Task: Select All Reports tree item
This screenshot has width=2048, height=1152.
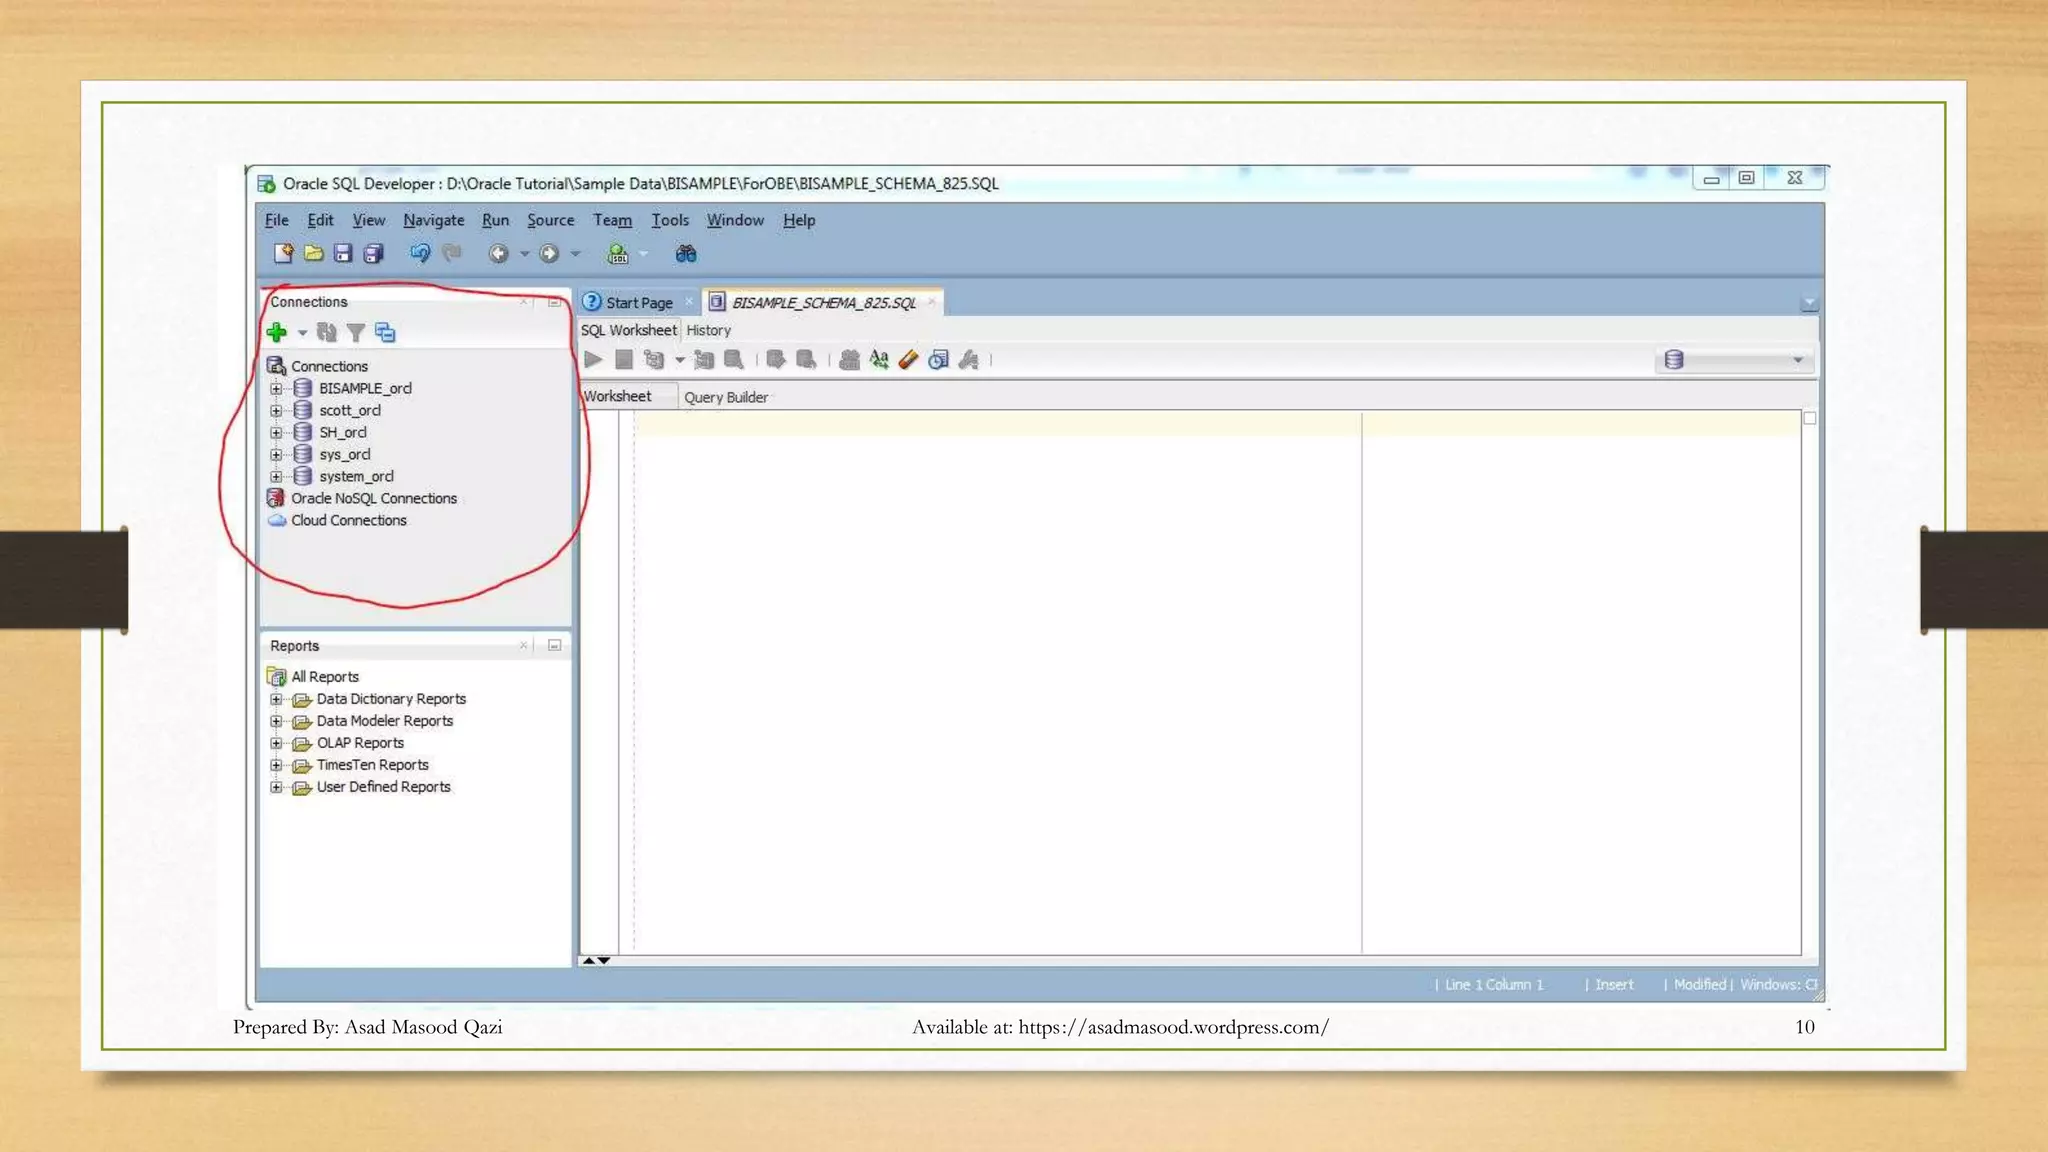Action: (325, 677)
